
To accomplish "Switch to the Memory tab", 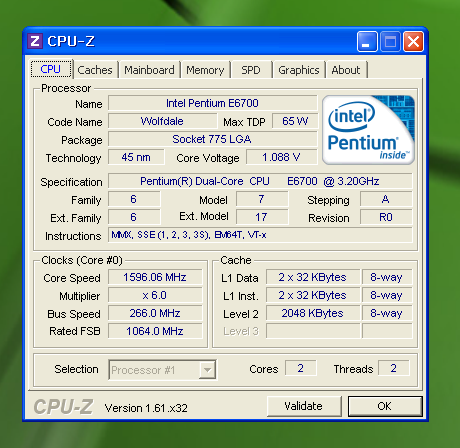I will (x=205, y=70).
